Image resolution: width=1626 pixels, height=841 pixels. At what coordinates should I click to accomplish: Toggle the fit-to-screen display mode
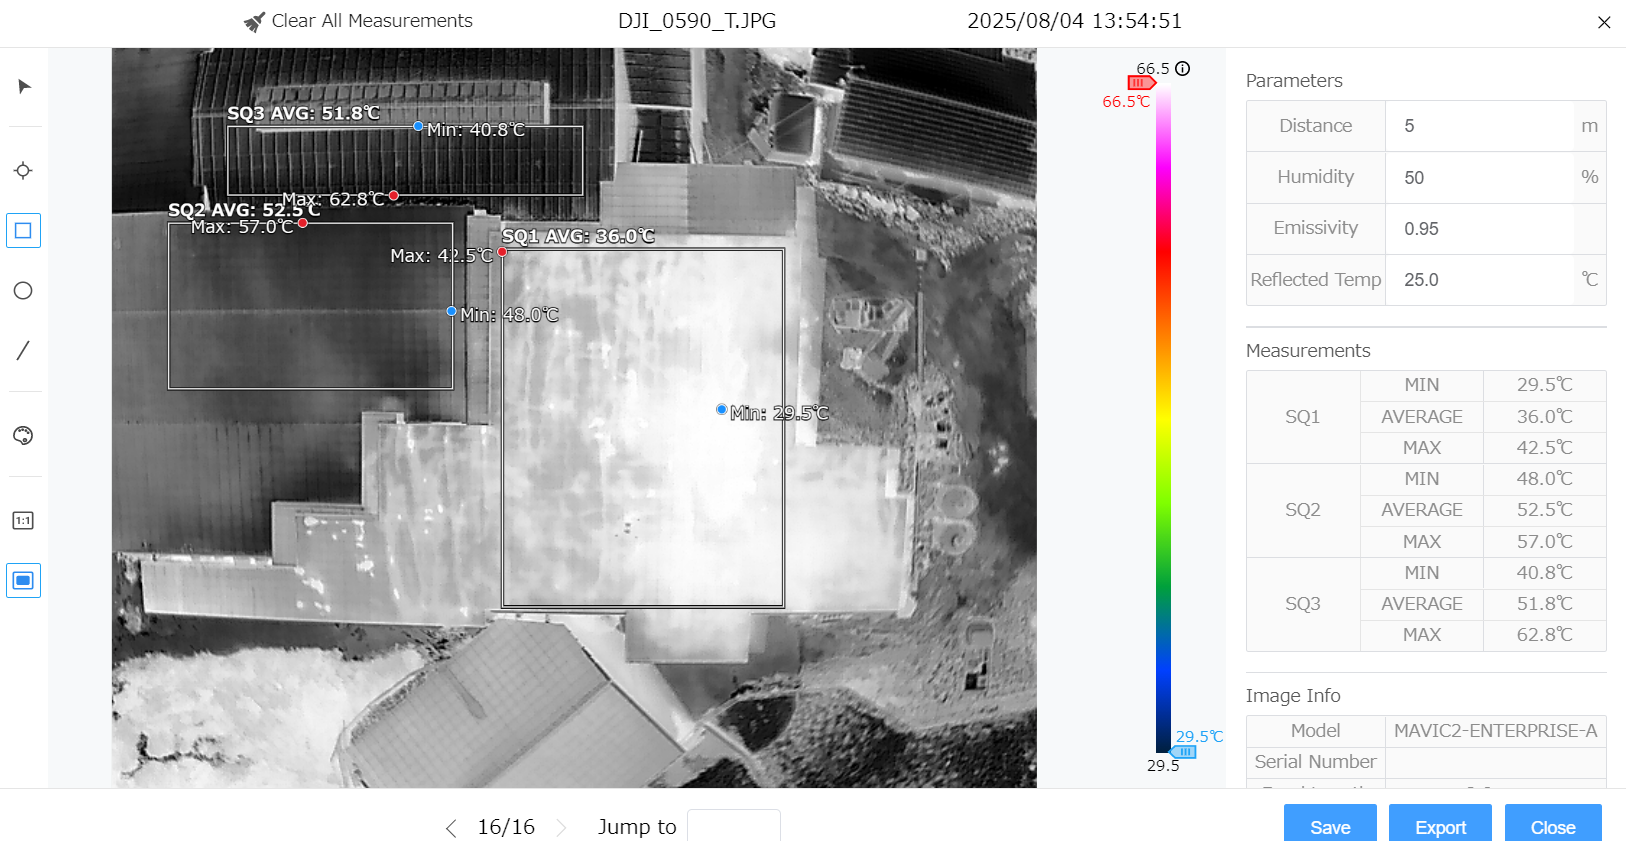pyautogui.click(x=23, y=581)
